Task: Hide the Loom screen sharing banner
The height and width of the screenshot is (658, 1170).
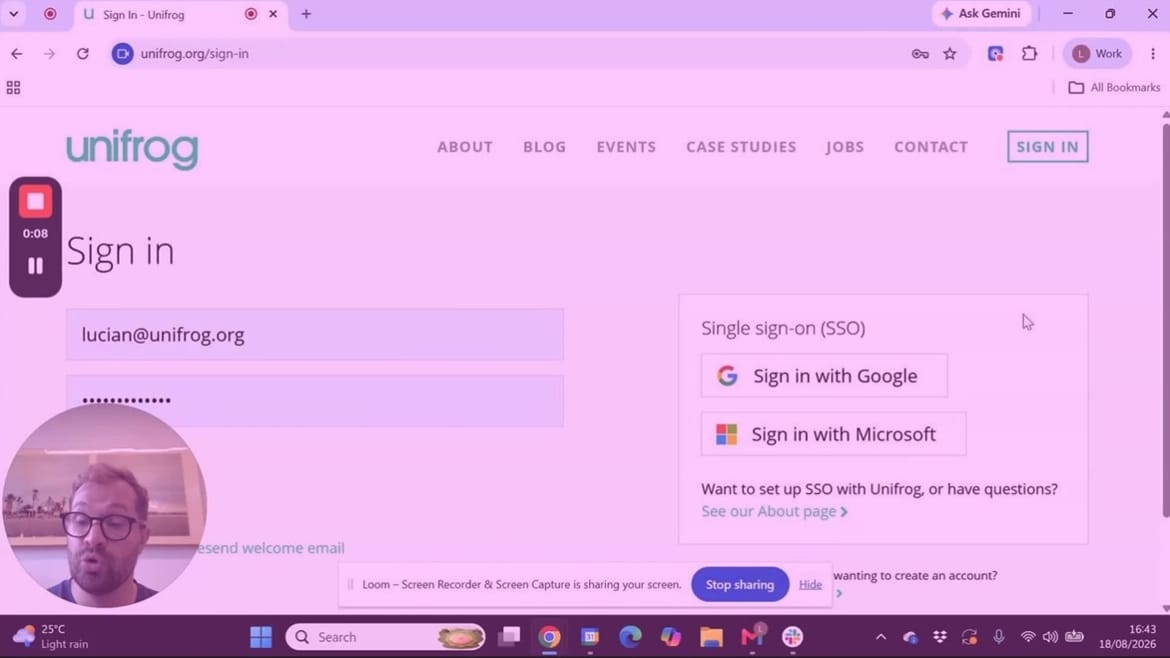Action: pos(810,584)
